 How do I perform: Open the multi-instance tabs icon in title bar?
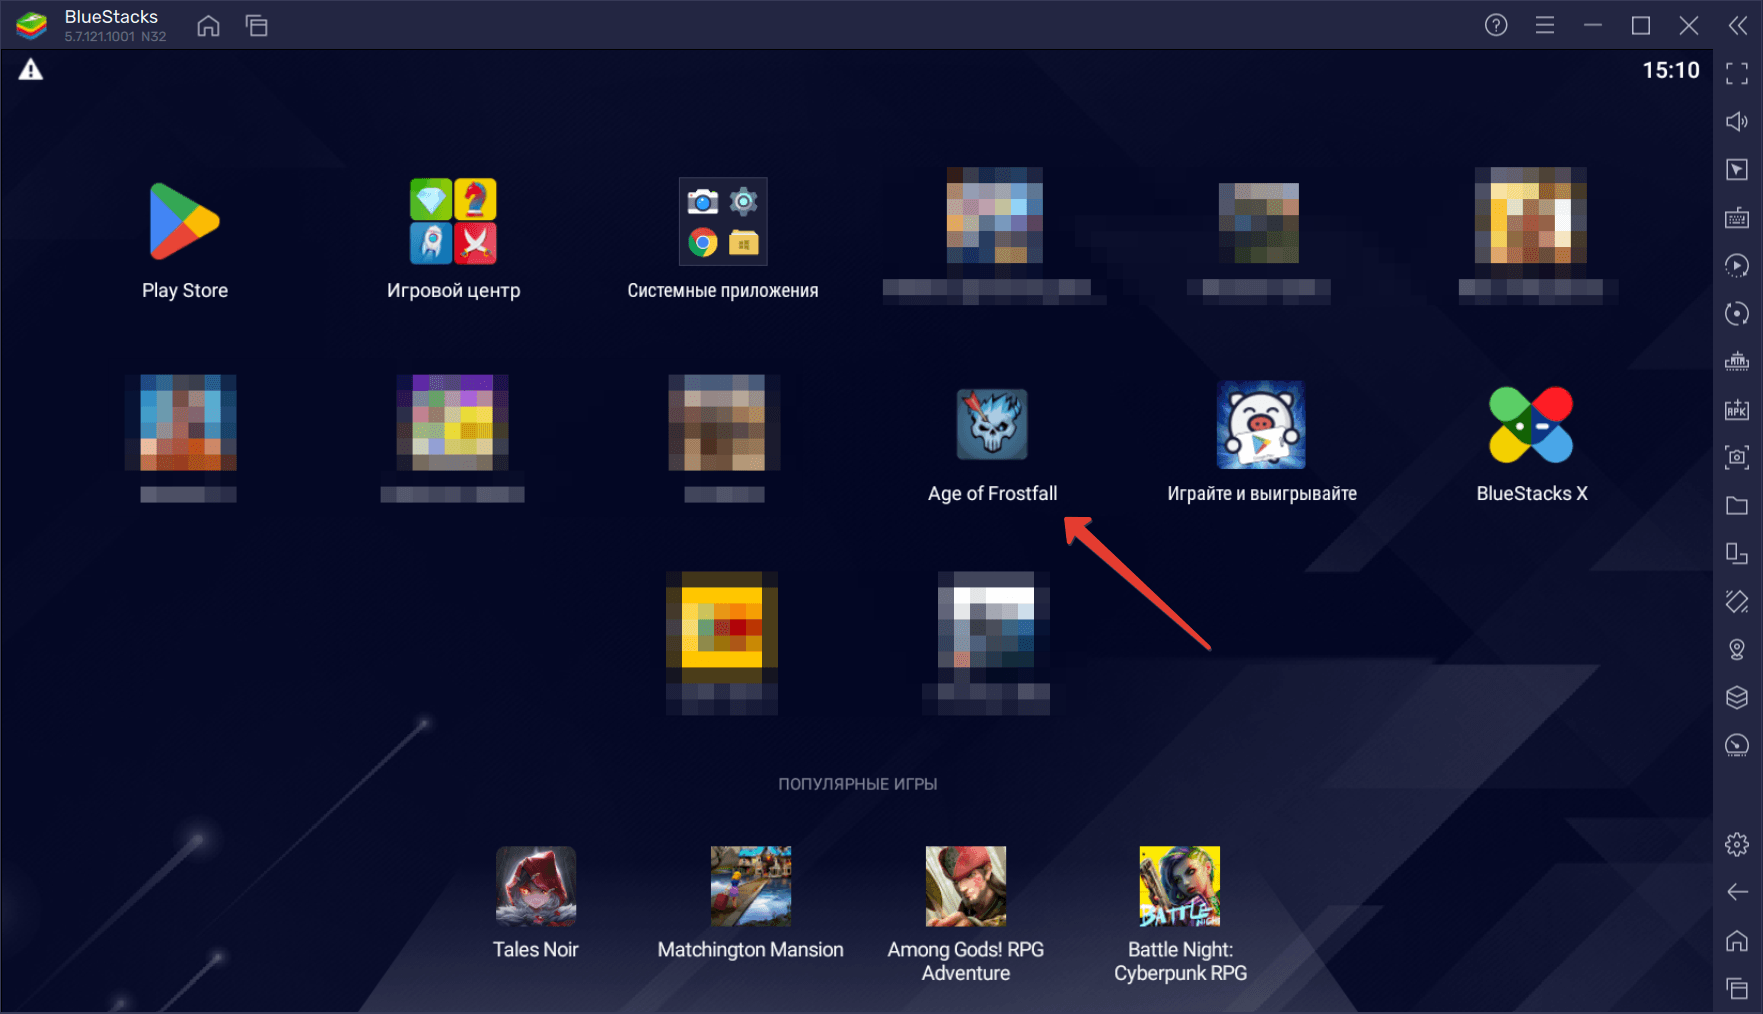(257, 26)
